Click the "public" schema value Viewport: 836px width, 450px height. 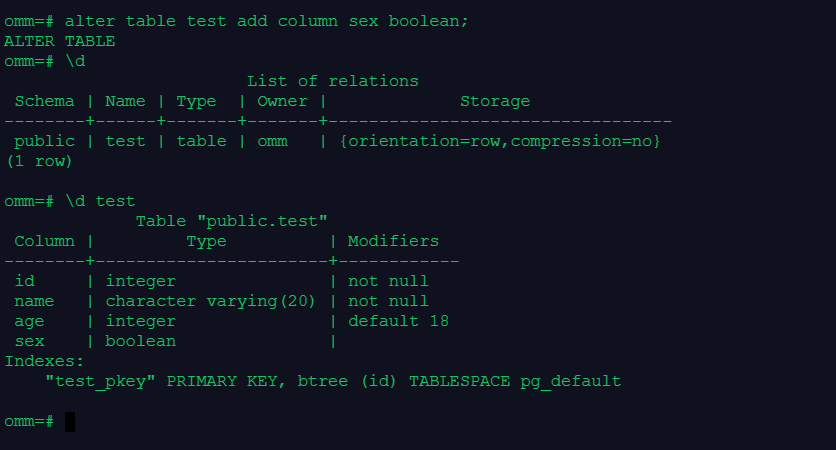[44, 141]
